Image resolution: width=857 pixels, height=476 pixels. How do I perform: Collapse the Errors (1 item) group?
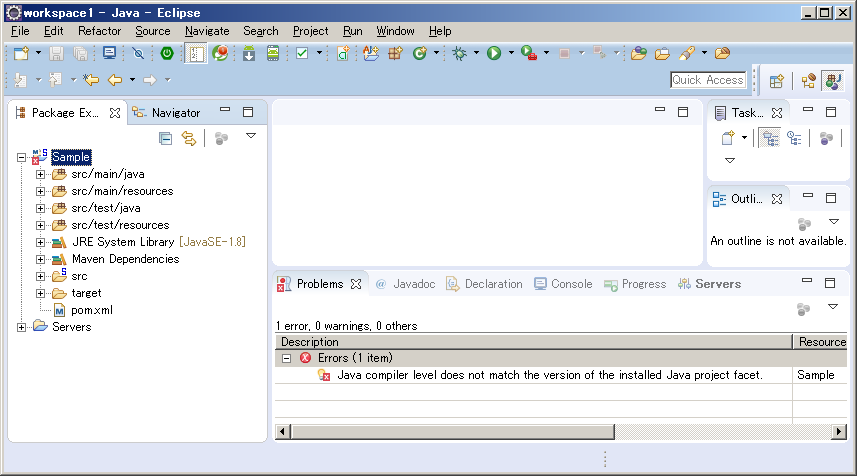(x=286, y=359)
